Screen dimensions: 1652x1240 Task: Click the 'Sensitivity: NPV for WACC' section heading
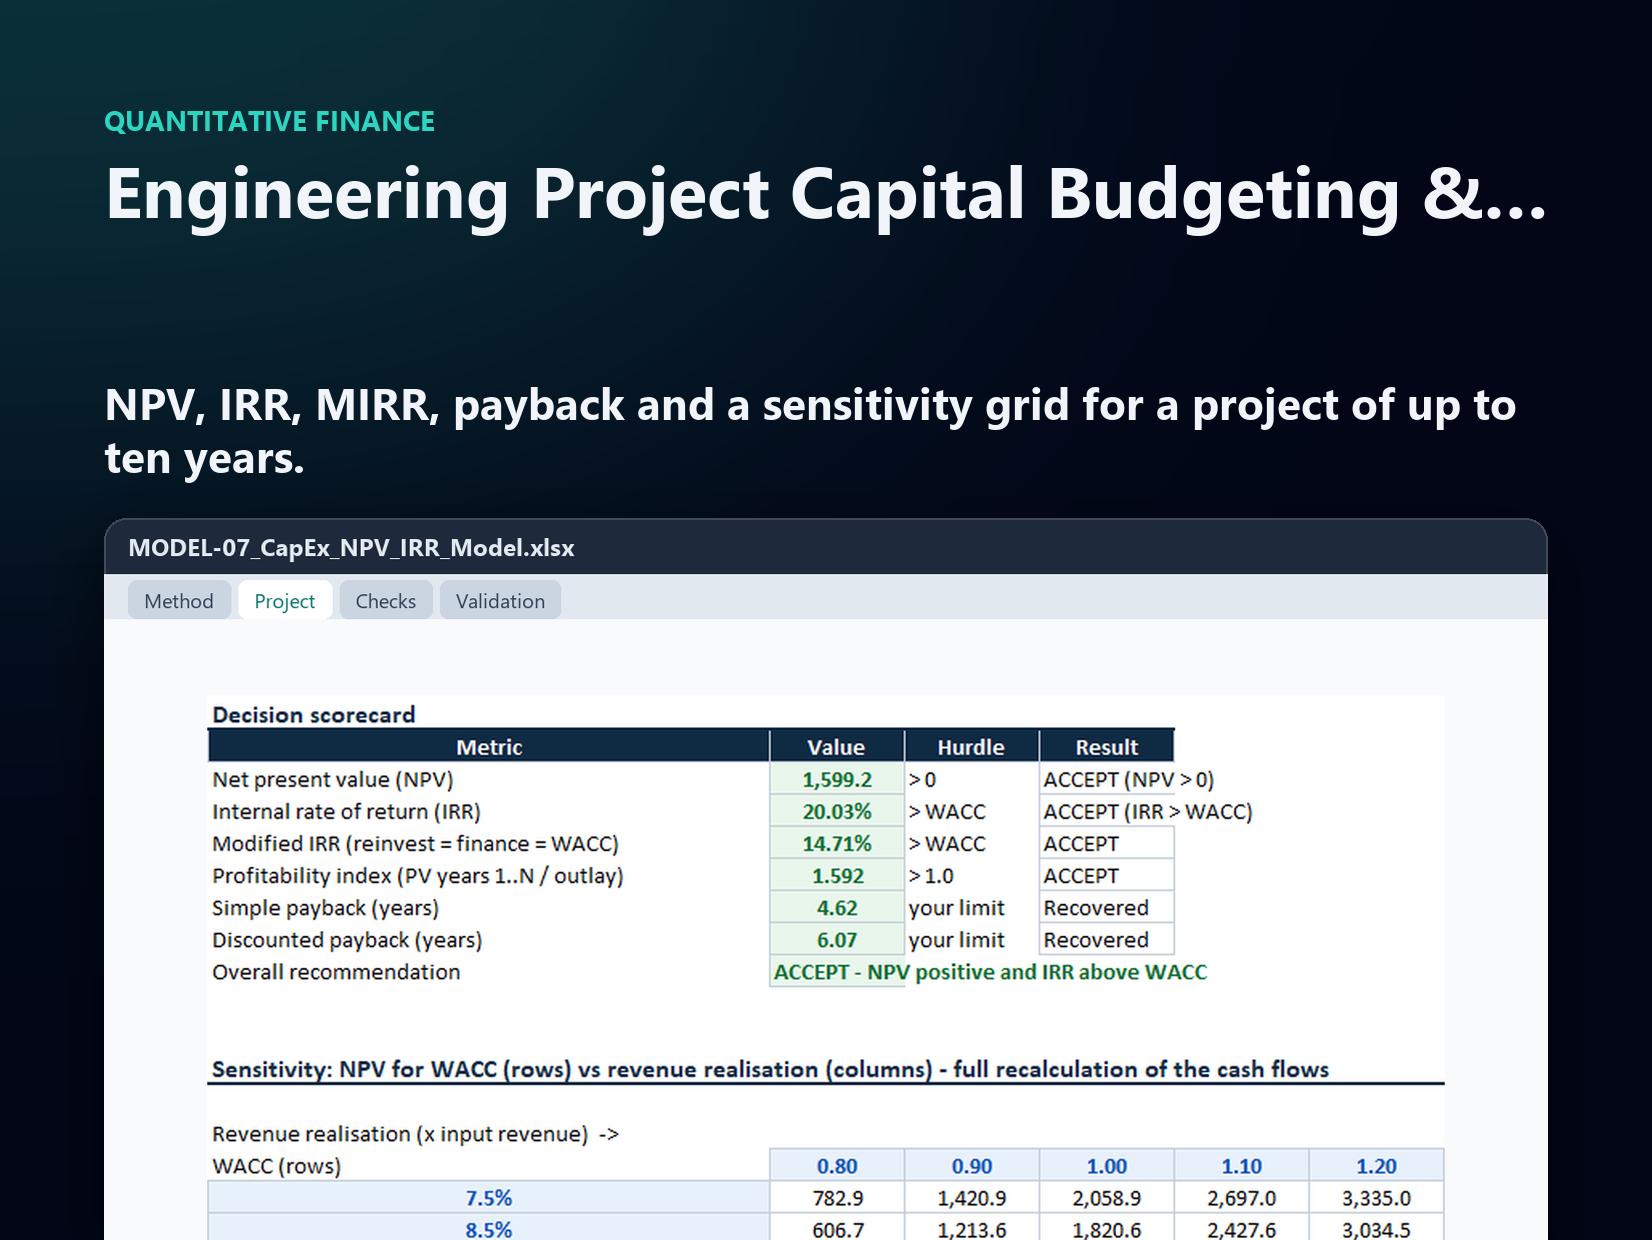point(770,1069)
